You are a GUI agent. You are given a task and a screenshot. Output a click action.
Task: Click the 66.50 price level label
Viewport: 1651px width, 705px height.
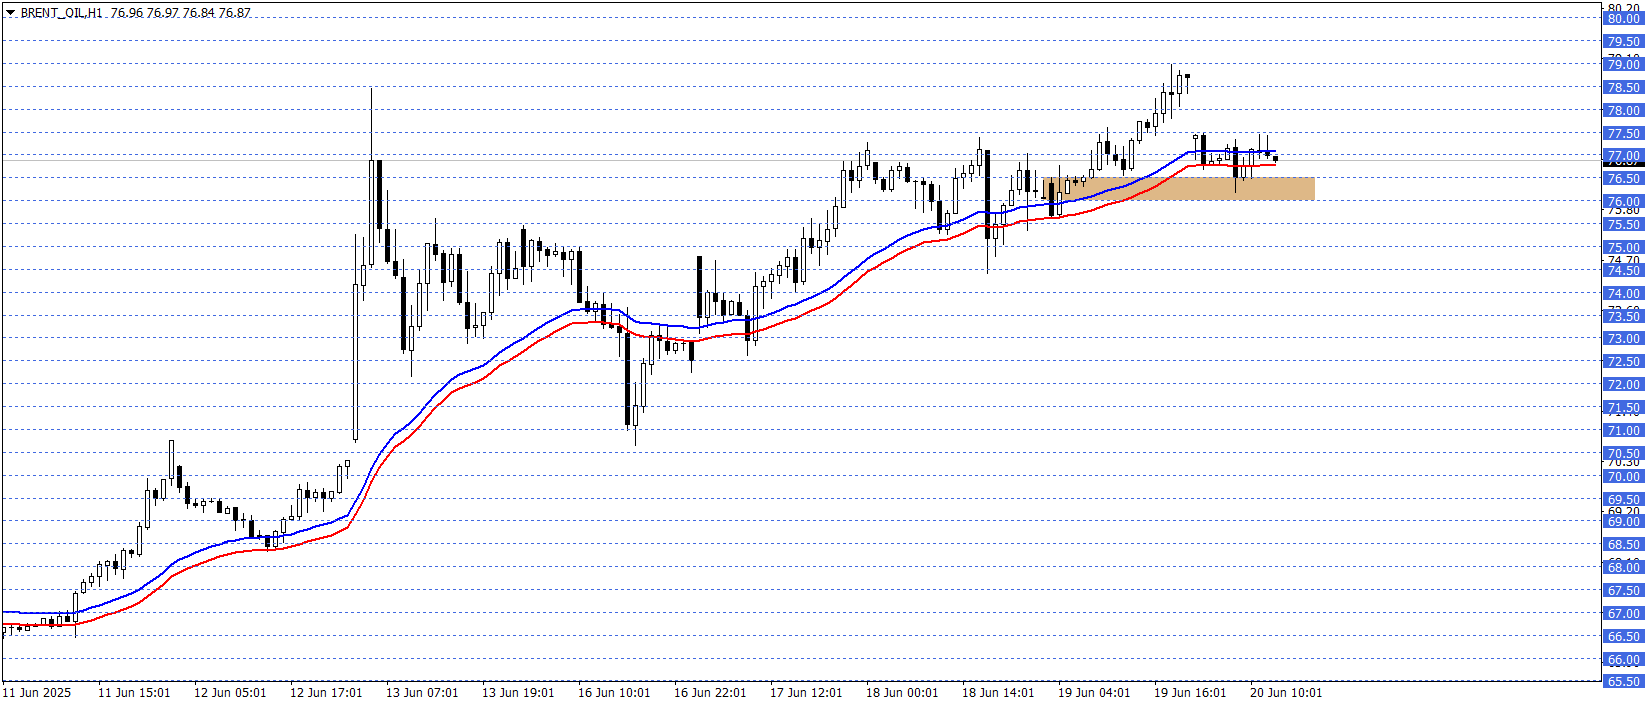click(x=1623, y=637)
